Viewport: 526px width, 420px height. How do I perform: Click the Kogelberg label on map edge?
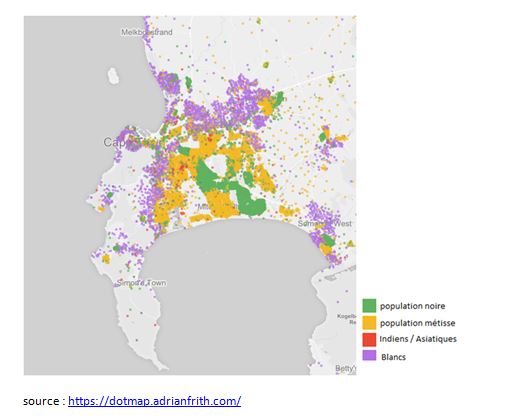(x=347, y=319)
